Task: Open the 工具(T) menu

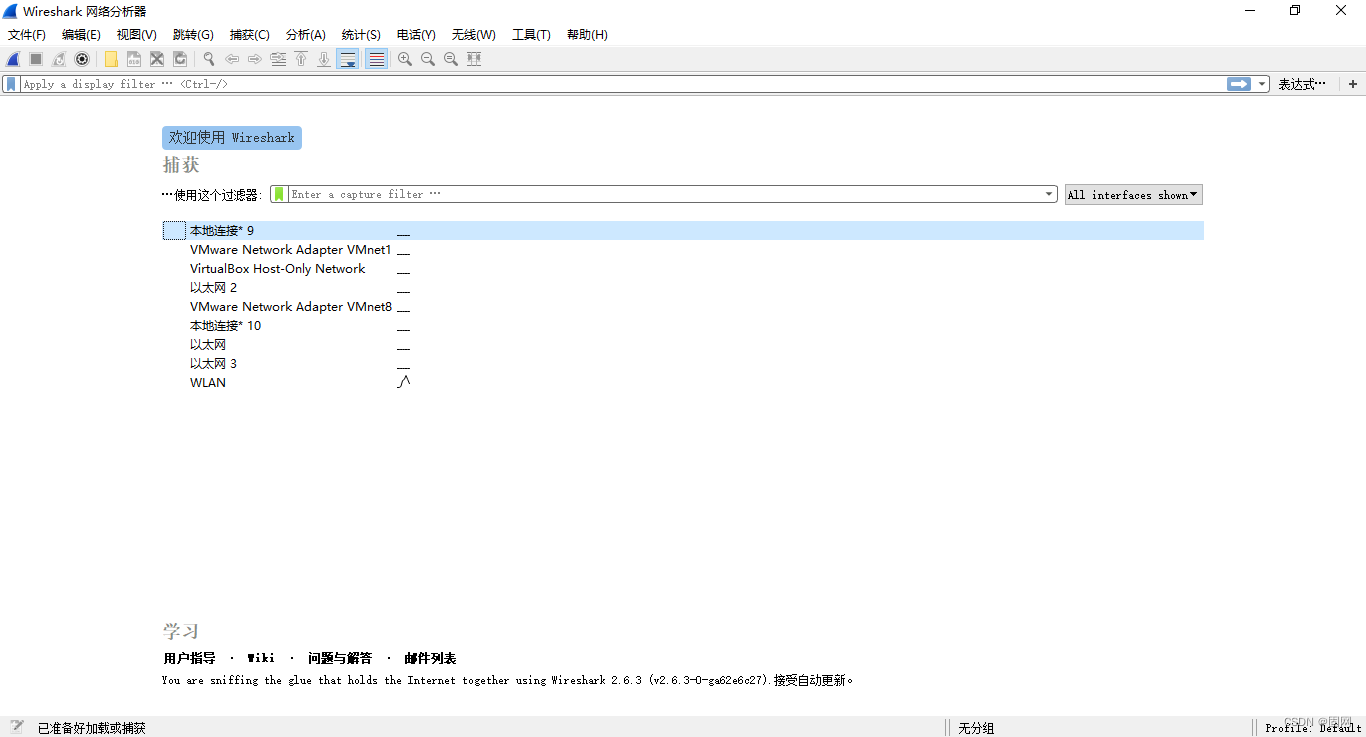Action: point(531,35)
